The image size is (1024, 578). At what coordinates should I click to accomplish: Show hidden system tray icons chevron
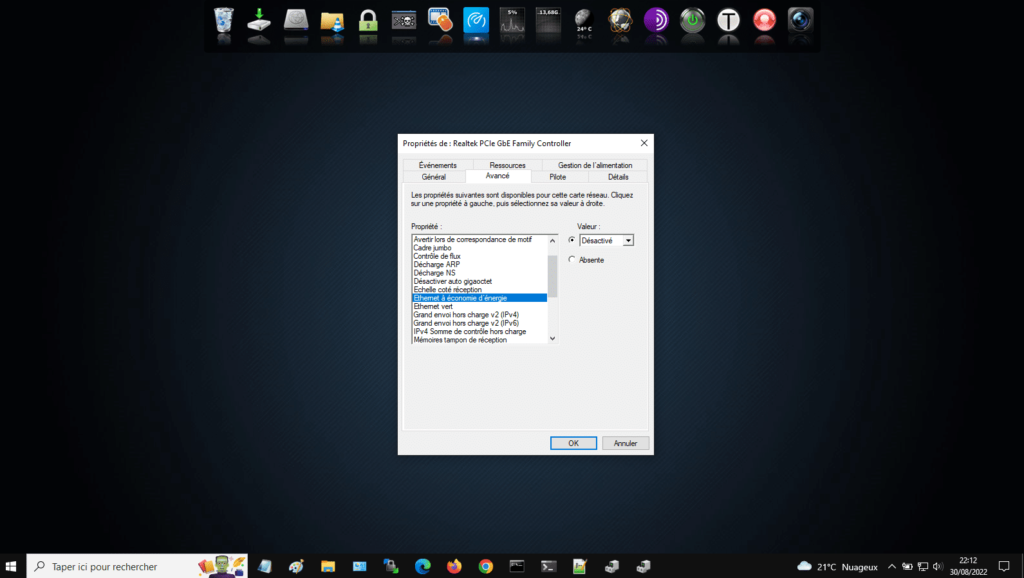pos(892,566)
